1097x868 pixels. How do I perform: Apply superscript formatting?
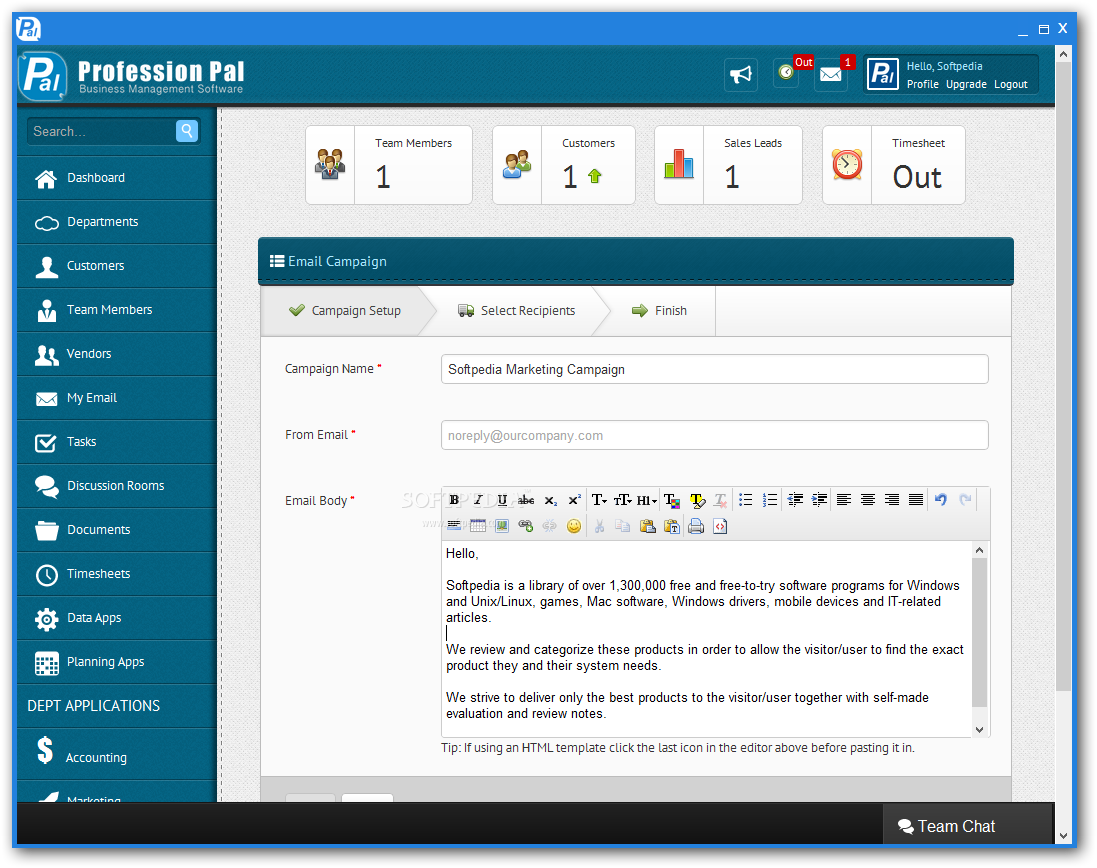(574, 500)
